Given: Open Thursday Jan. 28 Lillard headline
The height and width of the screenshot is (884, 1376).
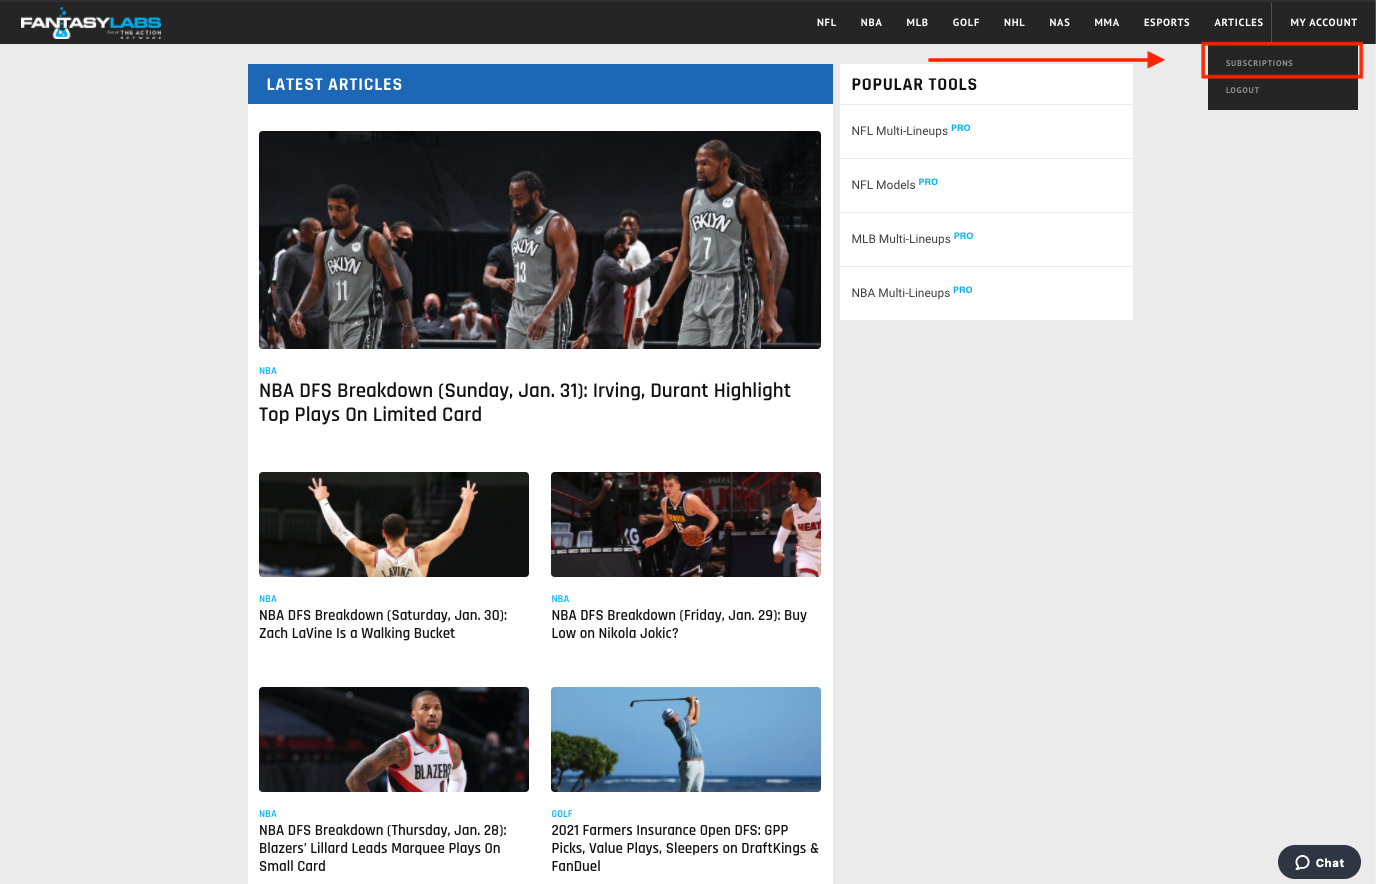Looking at the screenshot, I should pyautogui.click(x=383, y=848).
